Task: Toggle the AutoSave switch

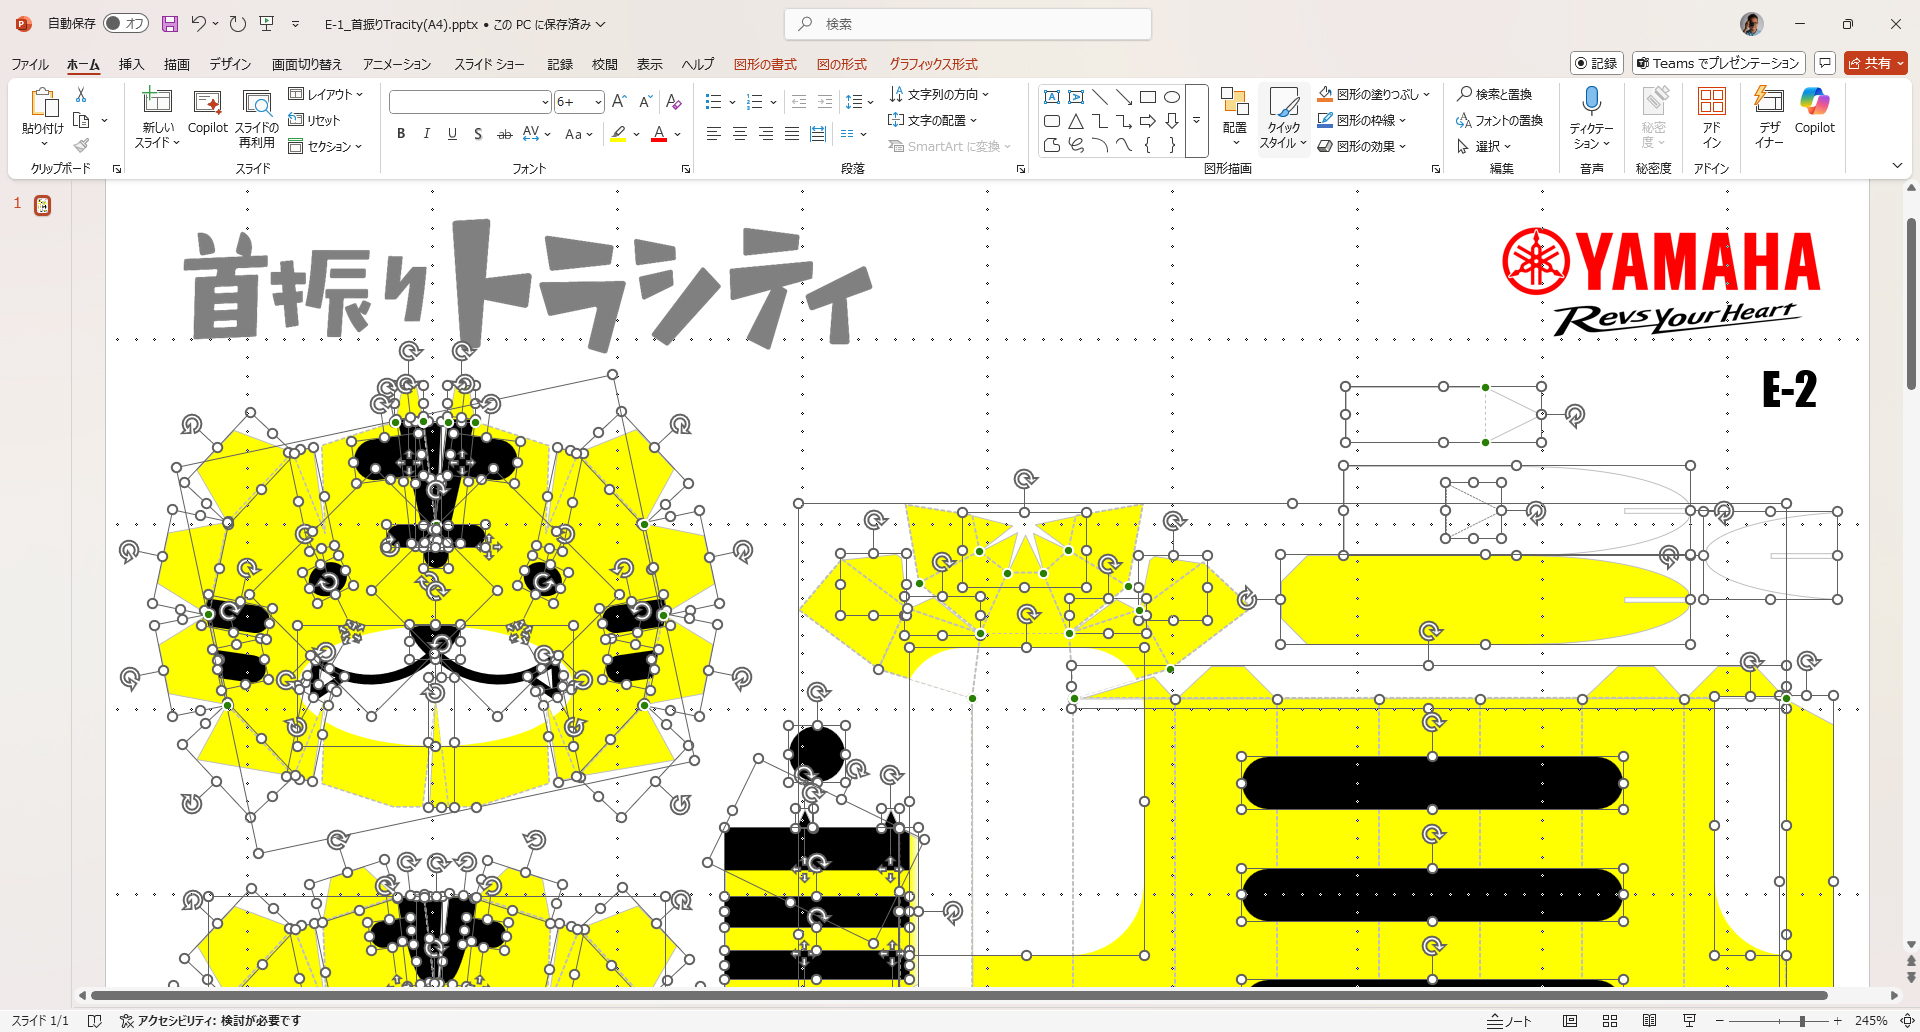Action: click(x=126, y=24)
